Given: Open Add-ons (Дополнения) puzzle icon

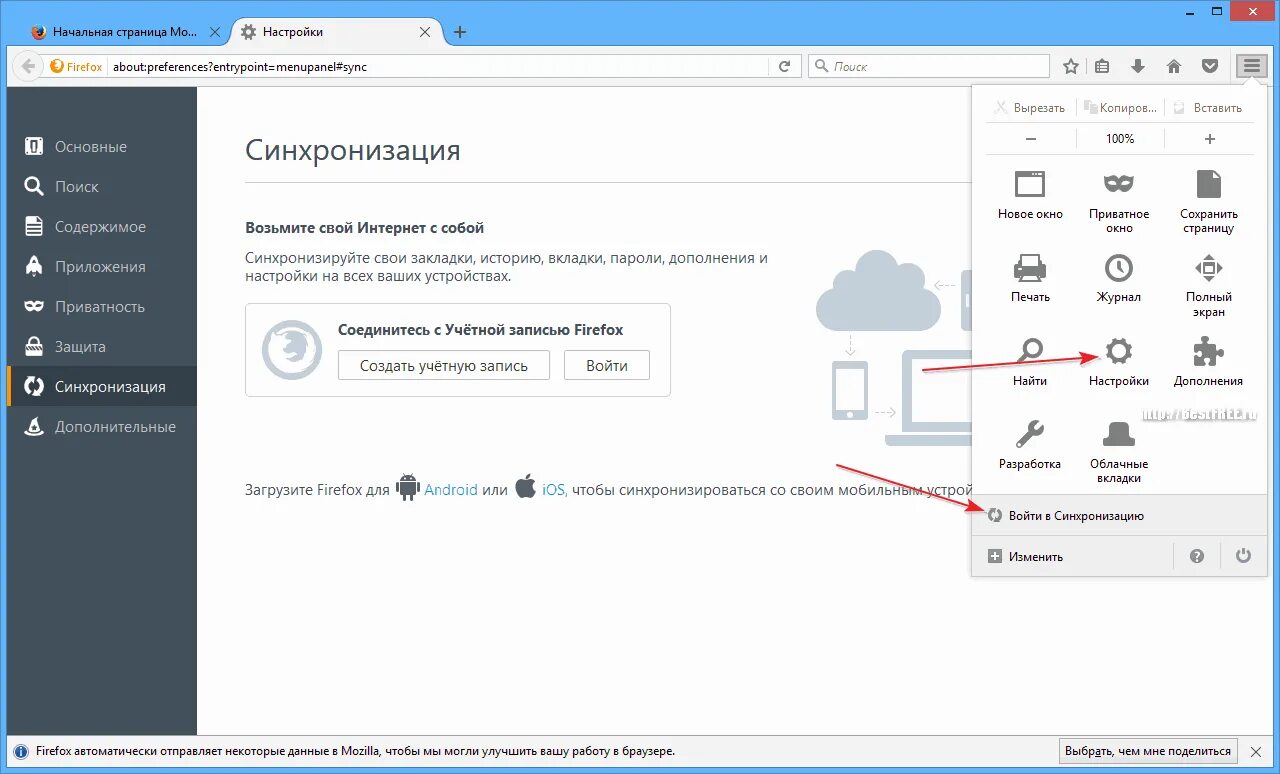Looking at the screenshot, I should pyautogui.click(x=1209, y=362).
